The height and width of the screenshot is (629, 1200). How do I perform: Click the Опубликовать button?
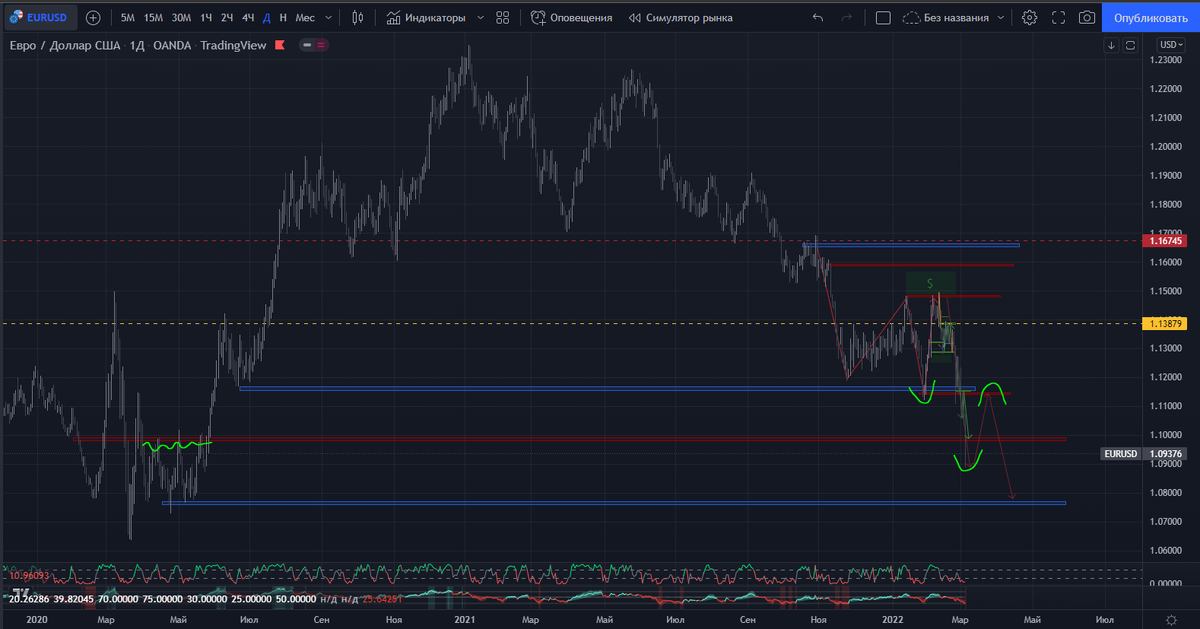pos(1150,17)
